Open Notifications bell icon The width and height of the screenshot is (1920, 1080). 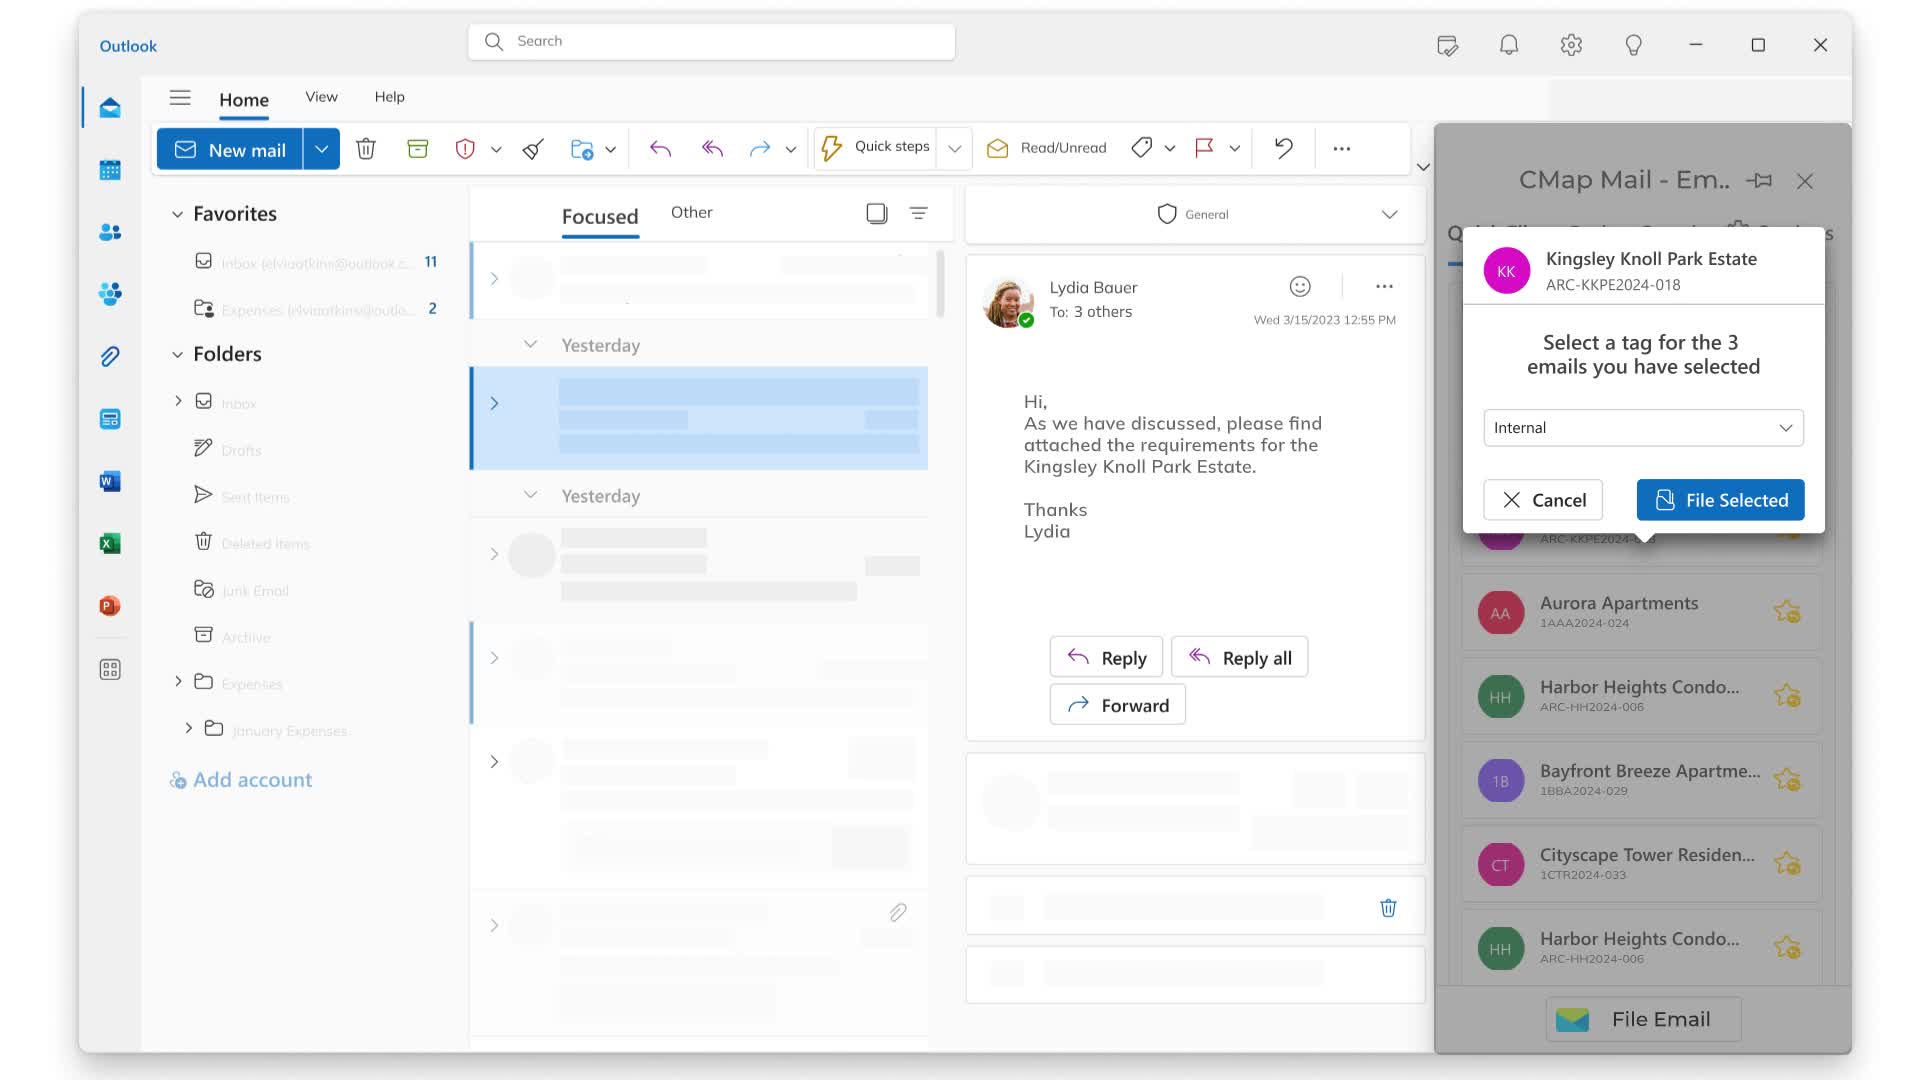1509,45
